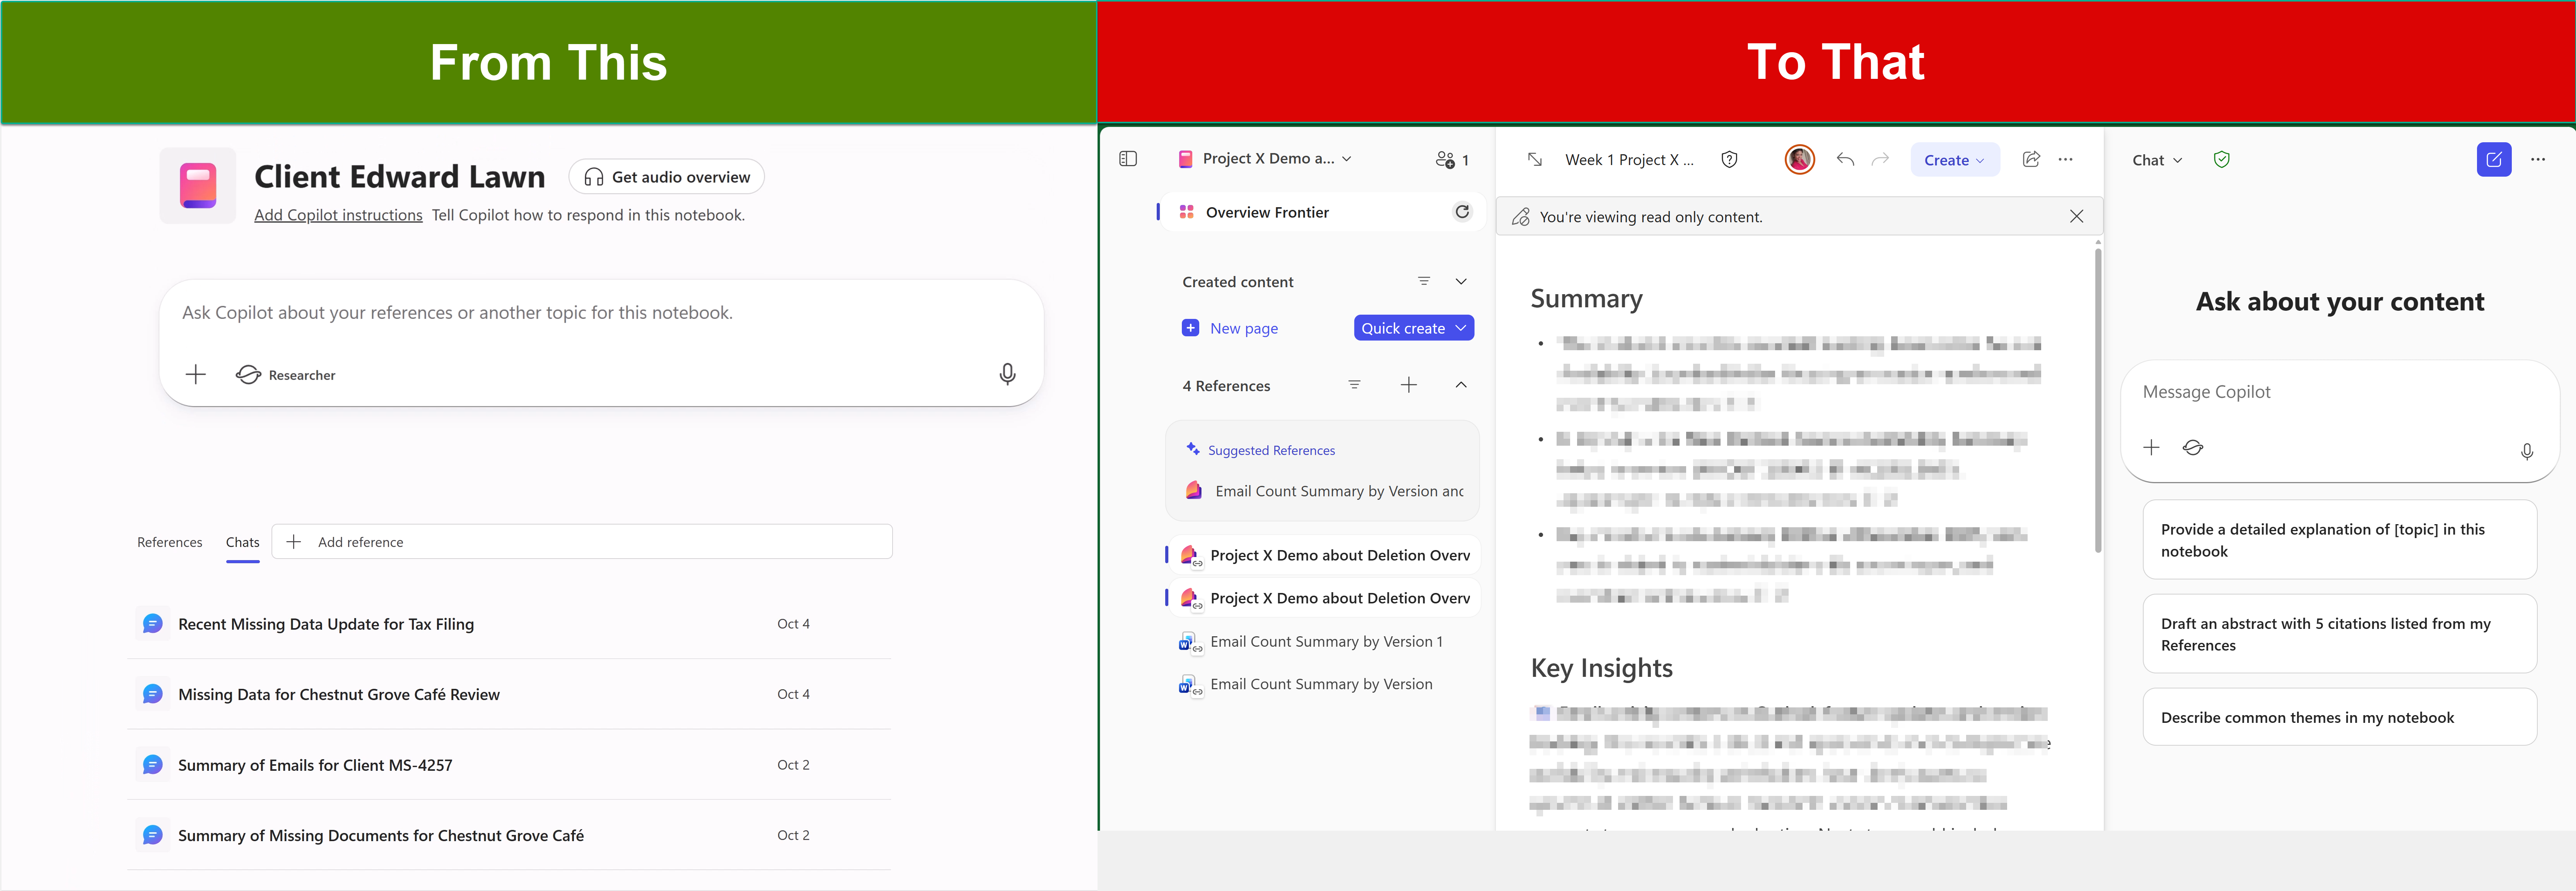Open chat Missing Data for Chestnut Grove Café Review
The image size is (2576, 891).
point(509,694)
